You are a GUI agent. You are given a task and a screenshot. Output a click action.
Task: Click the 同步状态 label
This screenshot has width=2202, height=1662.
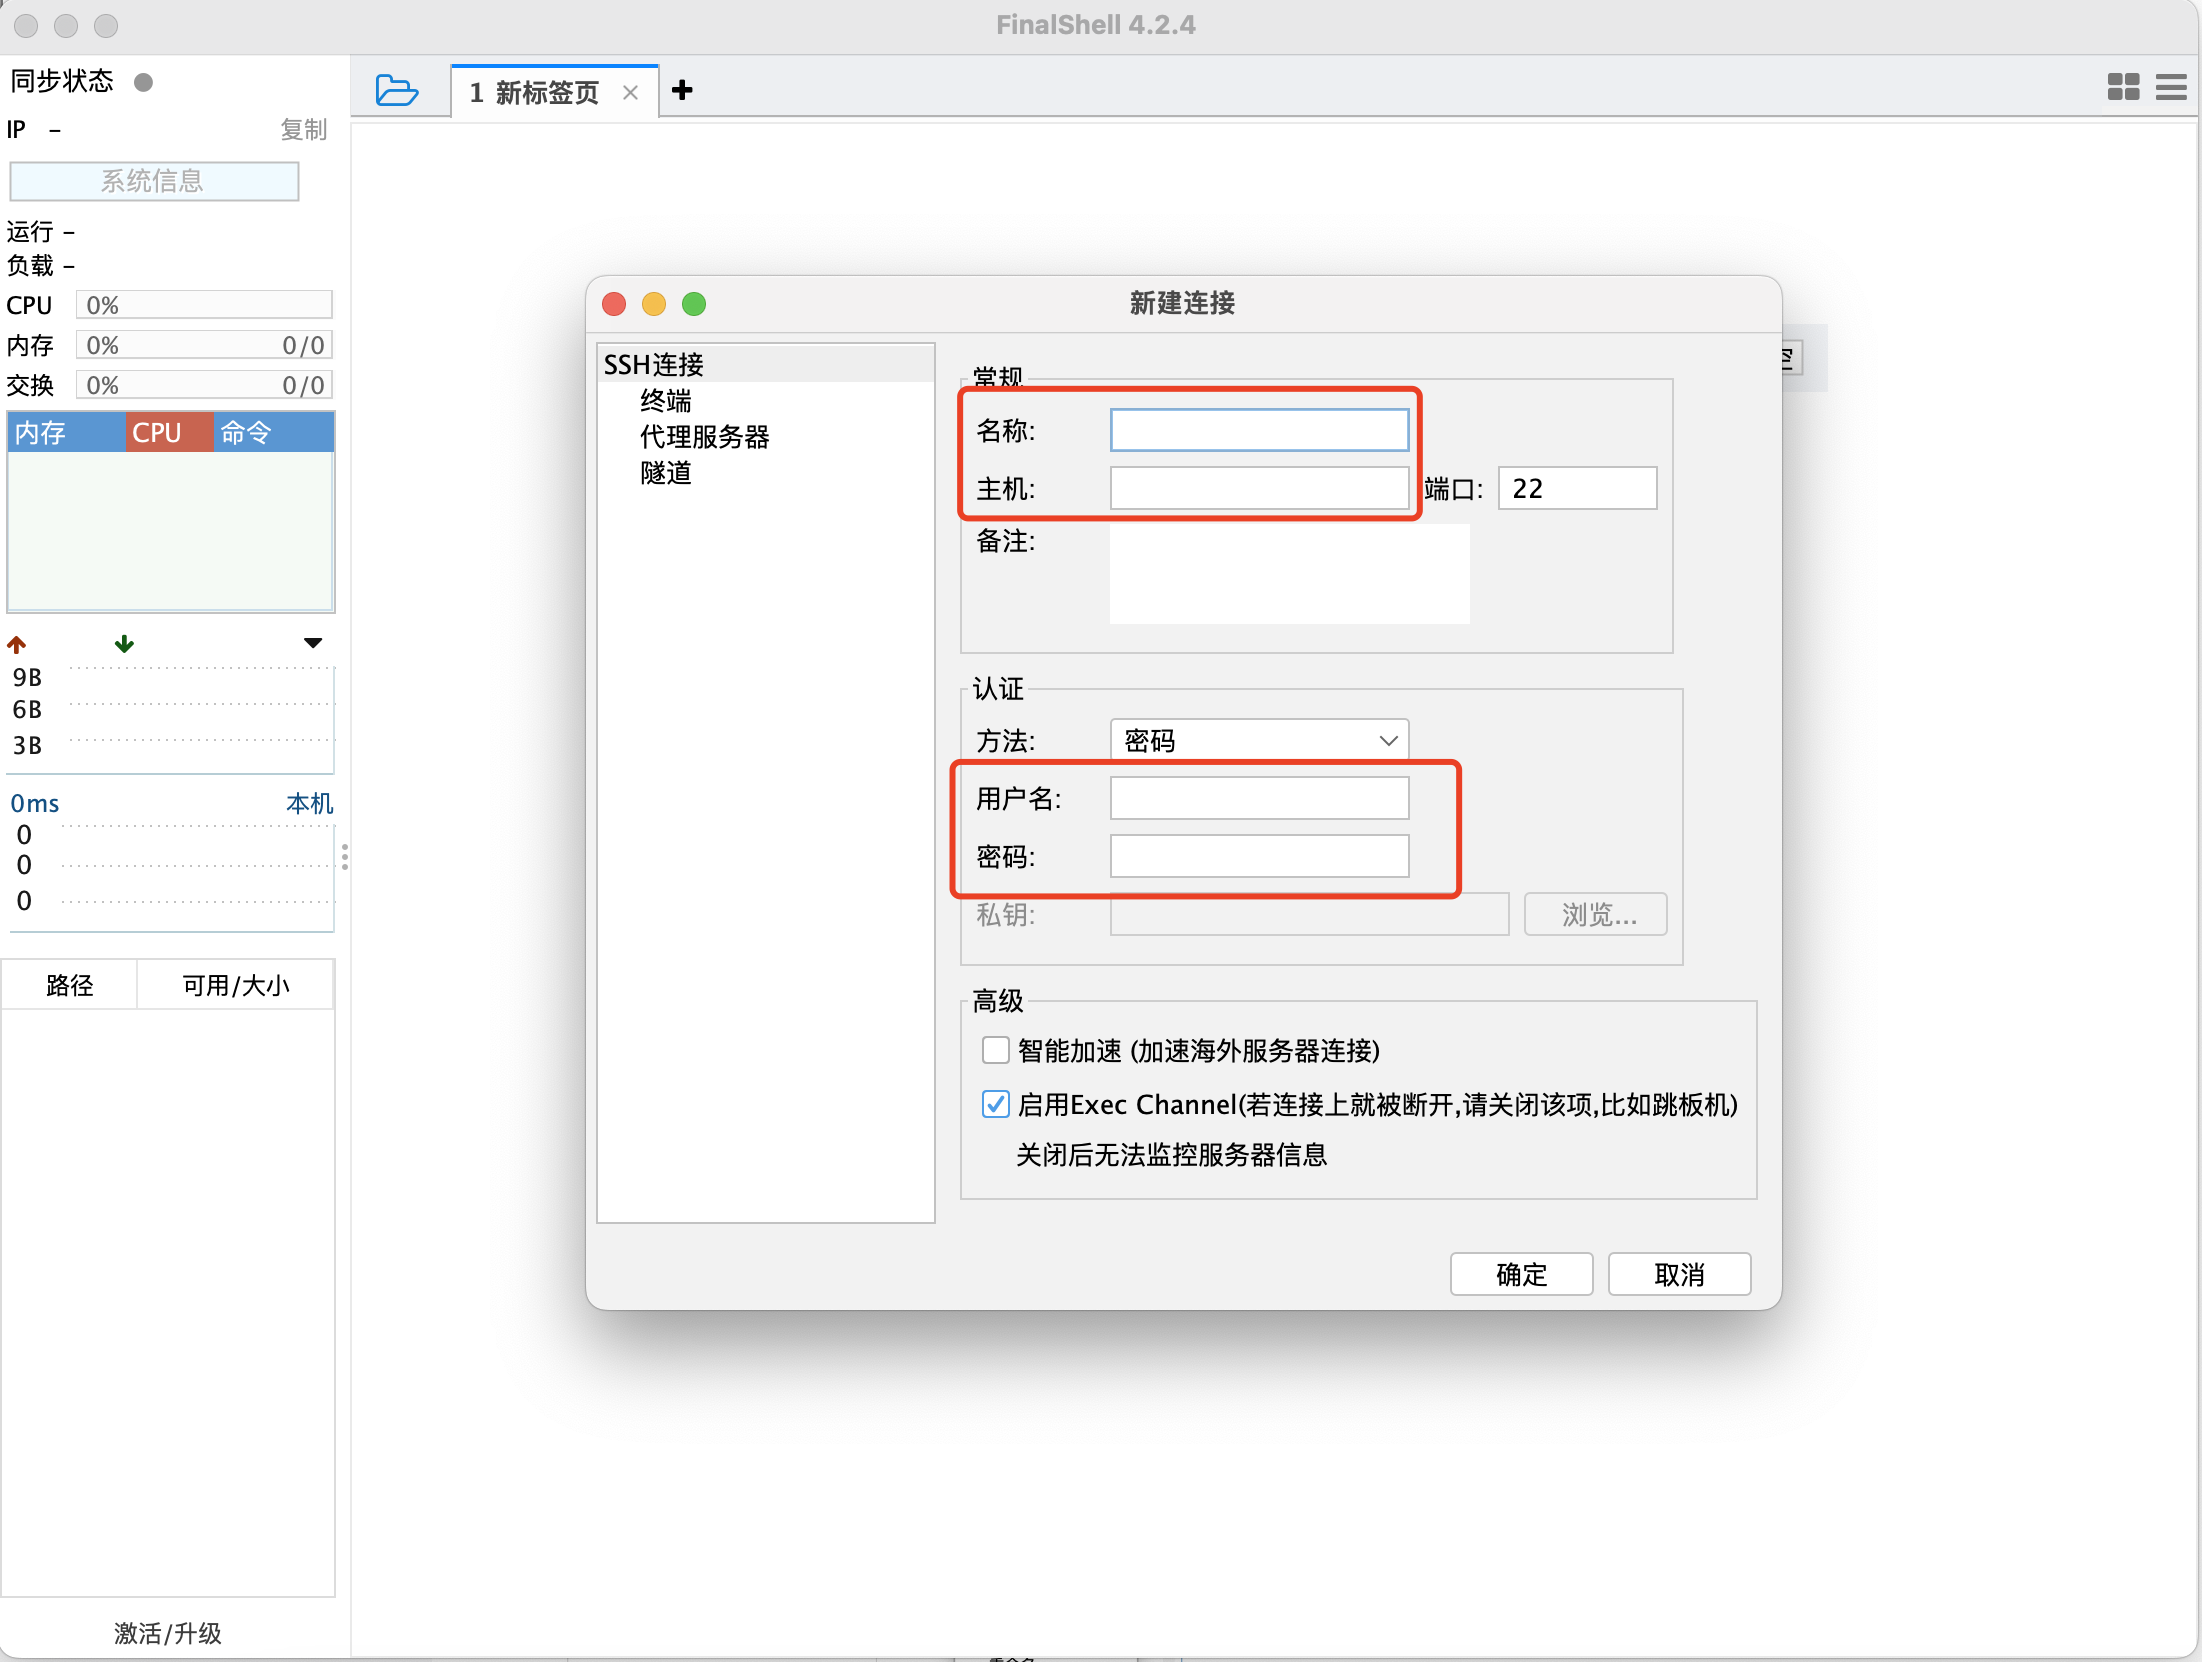pyautogui.click(x=62, y=81)
